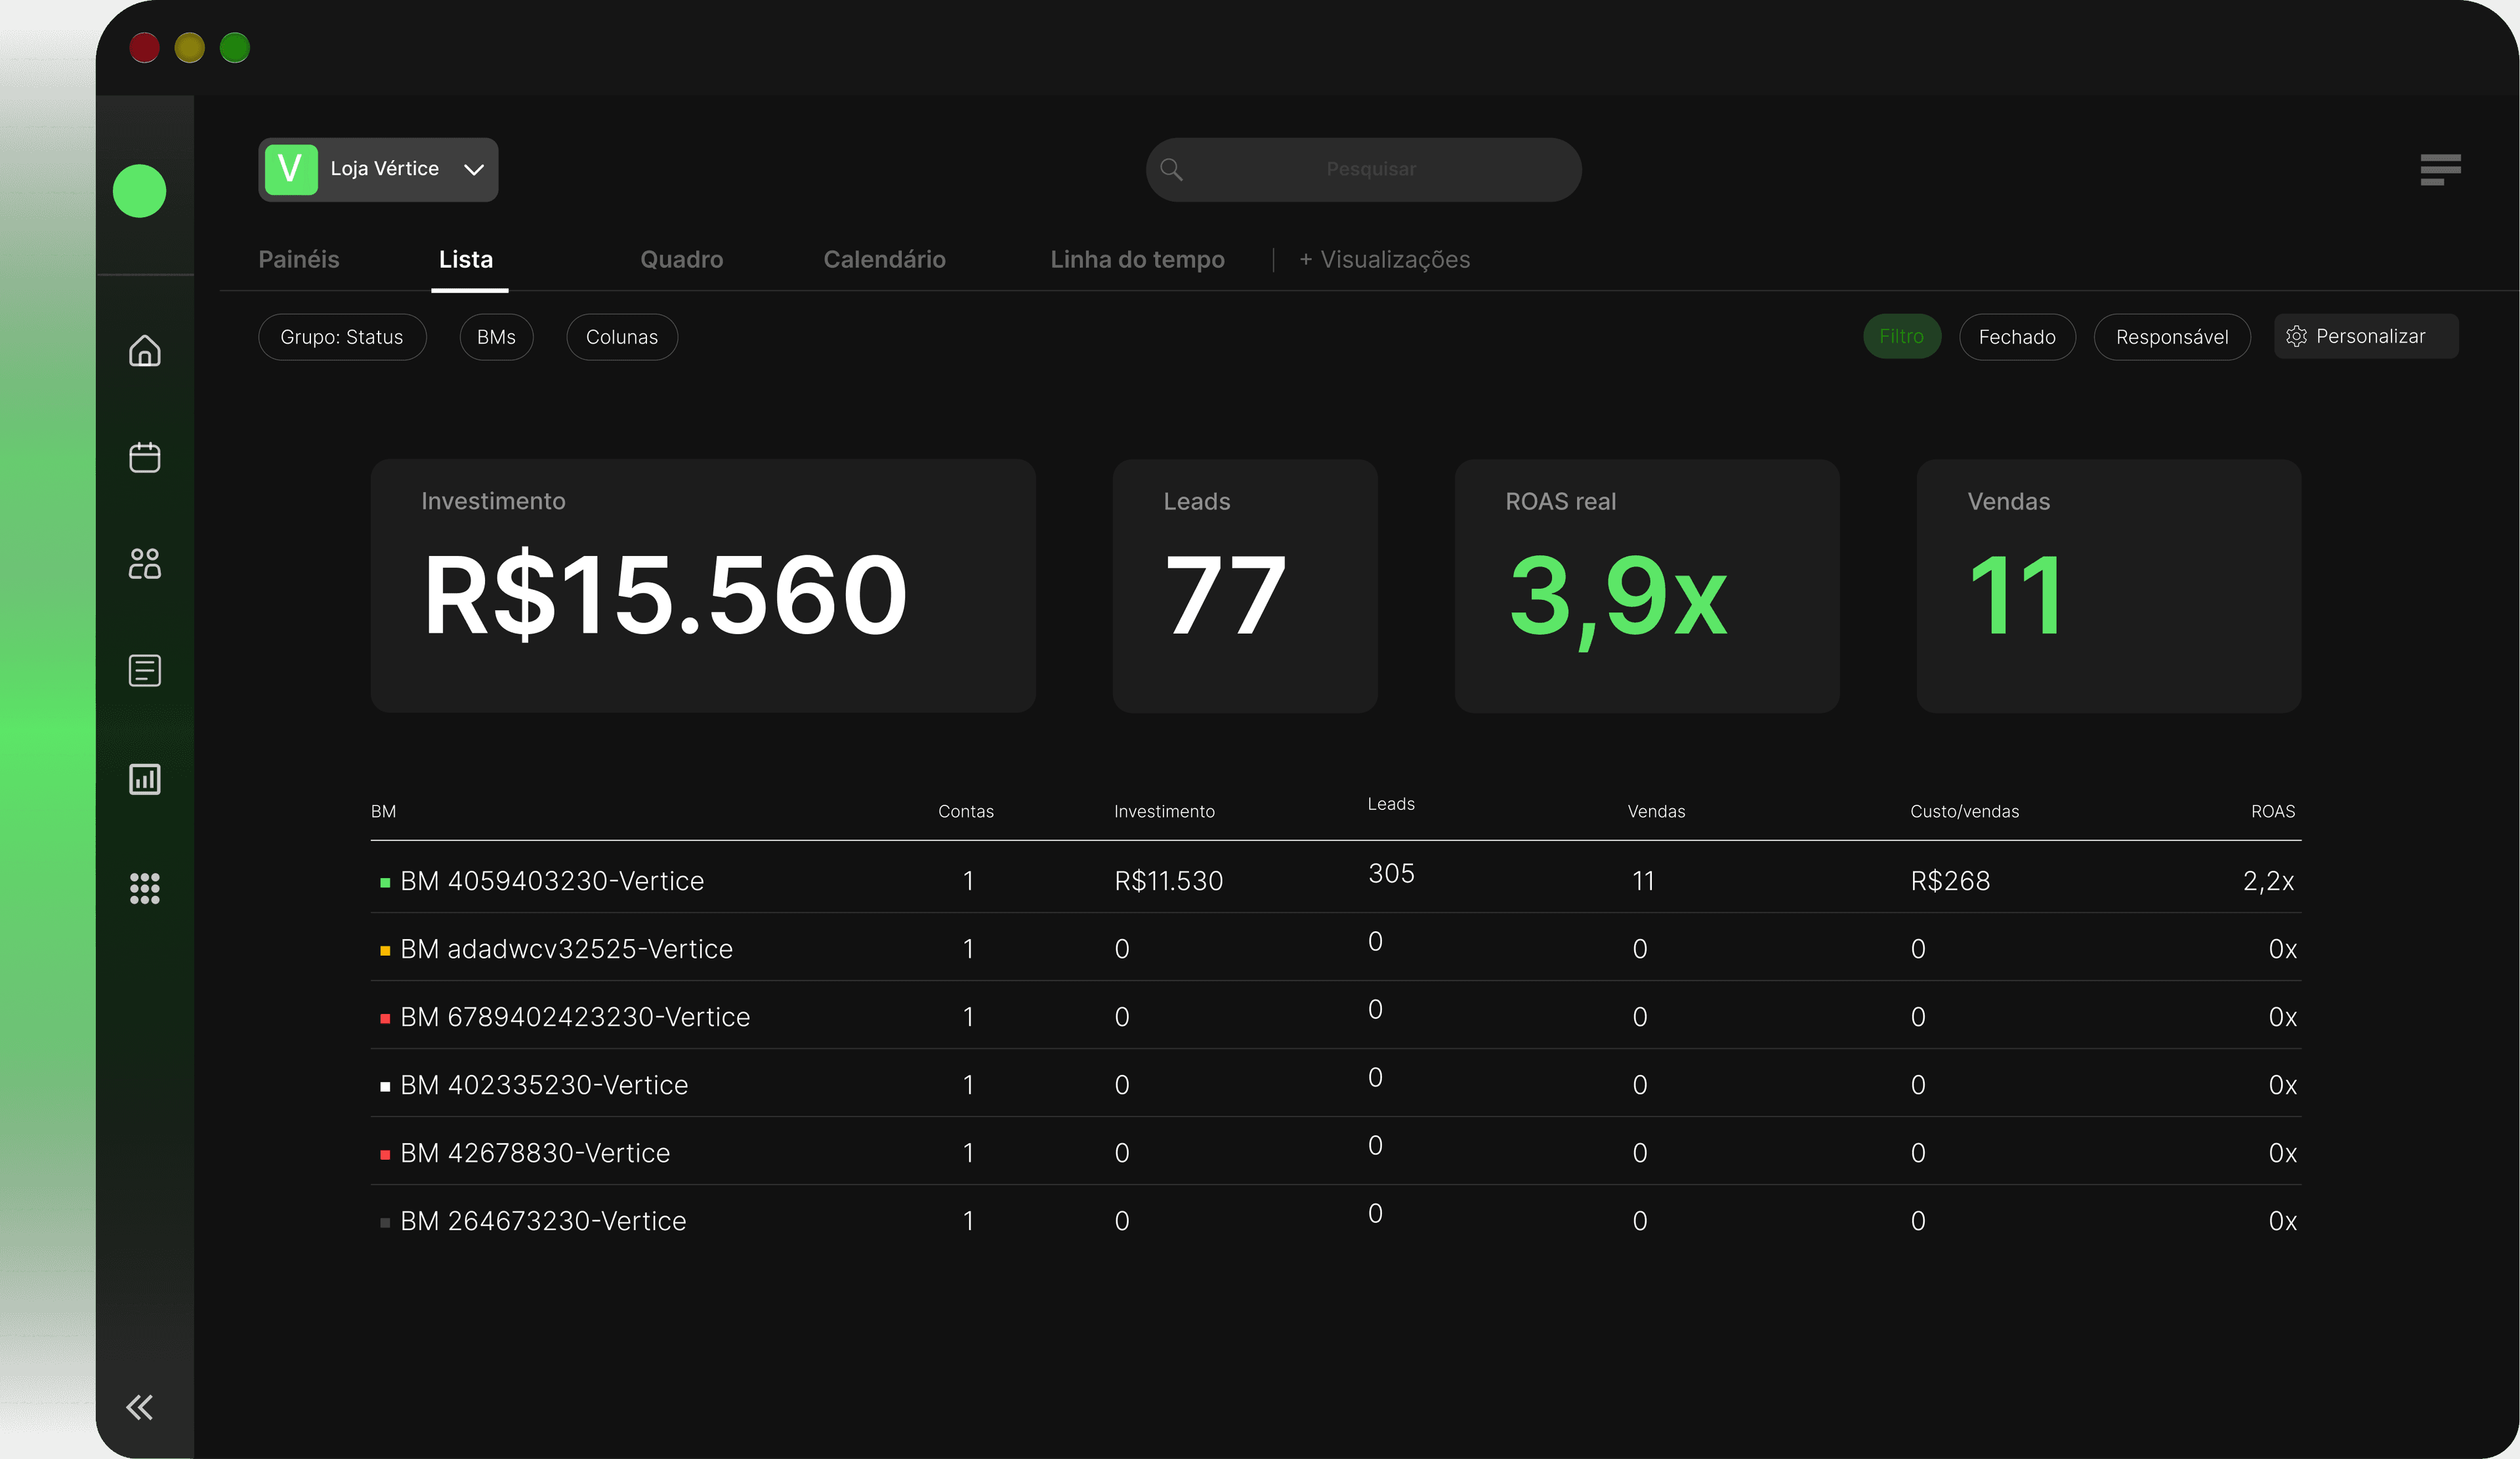The height and width of the screenshot is (1459, 2520).
Task: Click the 305 leads cell
Action: [x=1391, y=873]
